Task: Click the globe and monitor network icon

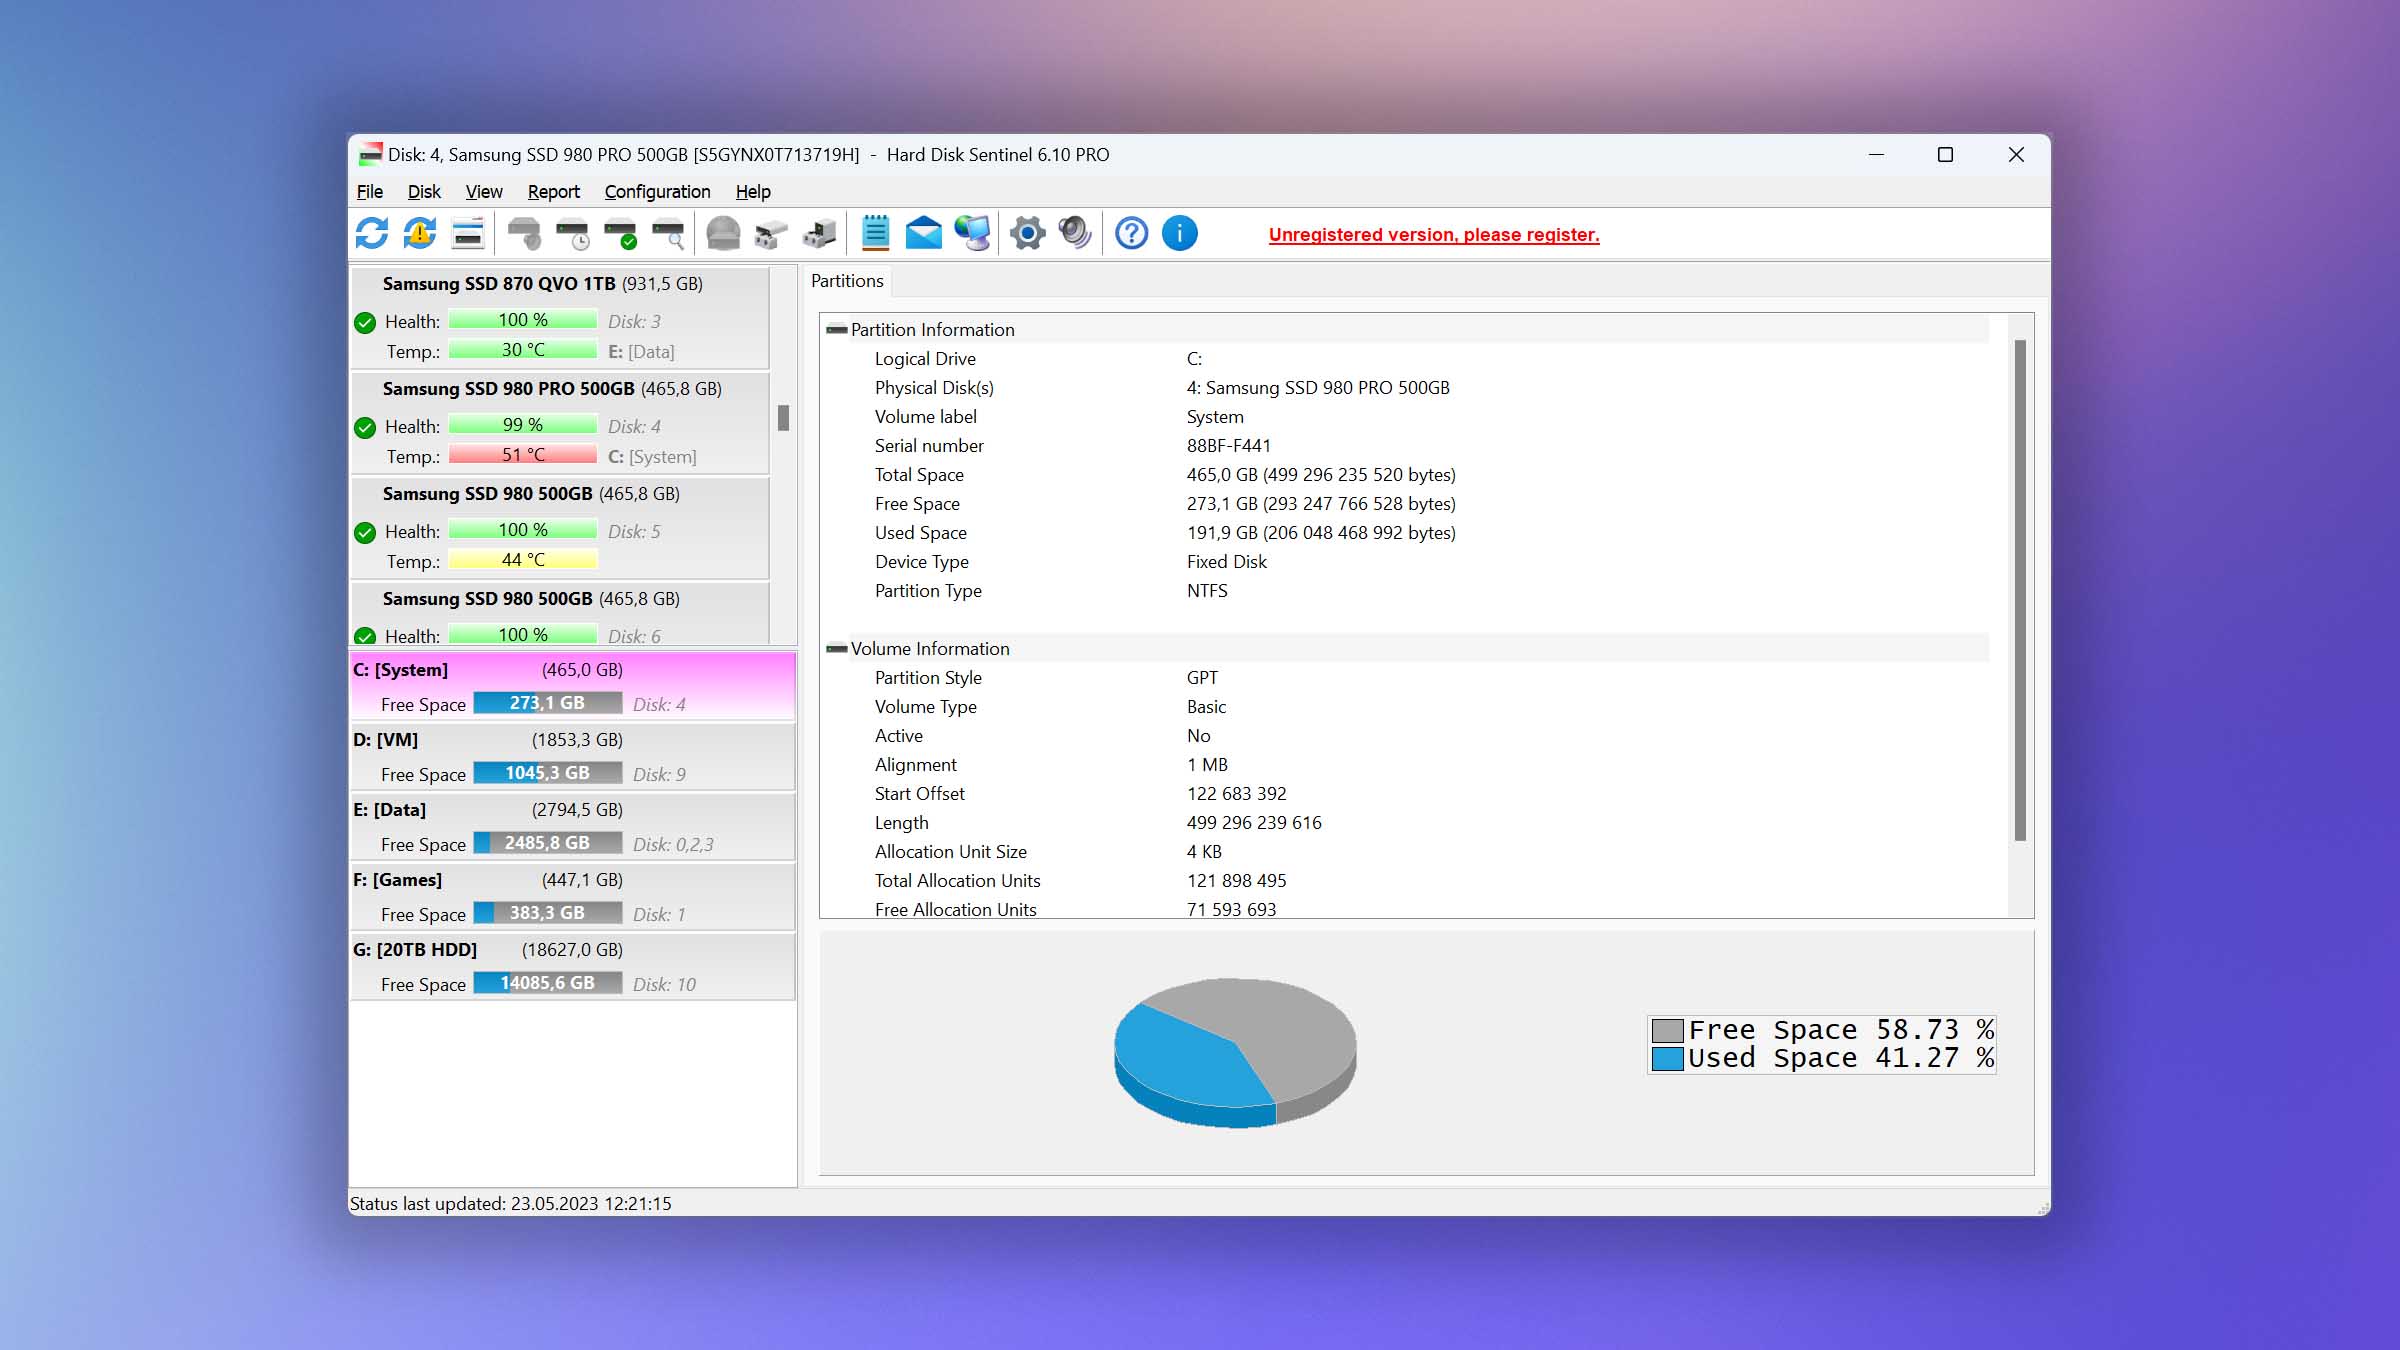Action: (972, 234)
